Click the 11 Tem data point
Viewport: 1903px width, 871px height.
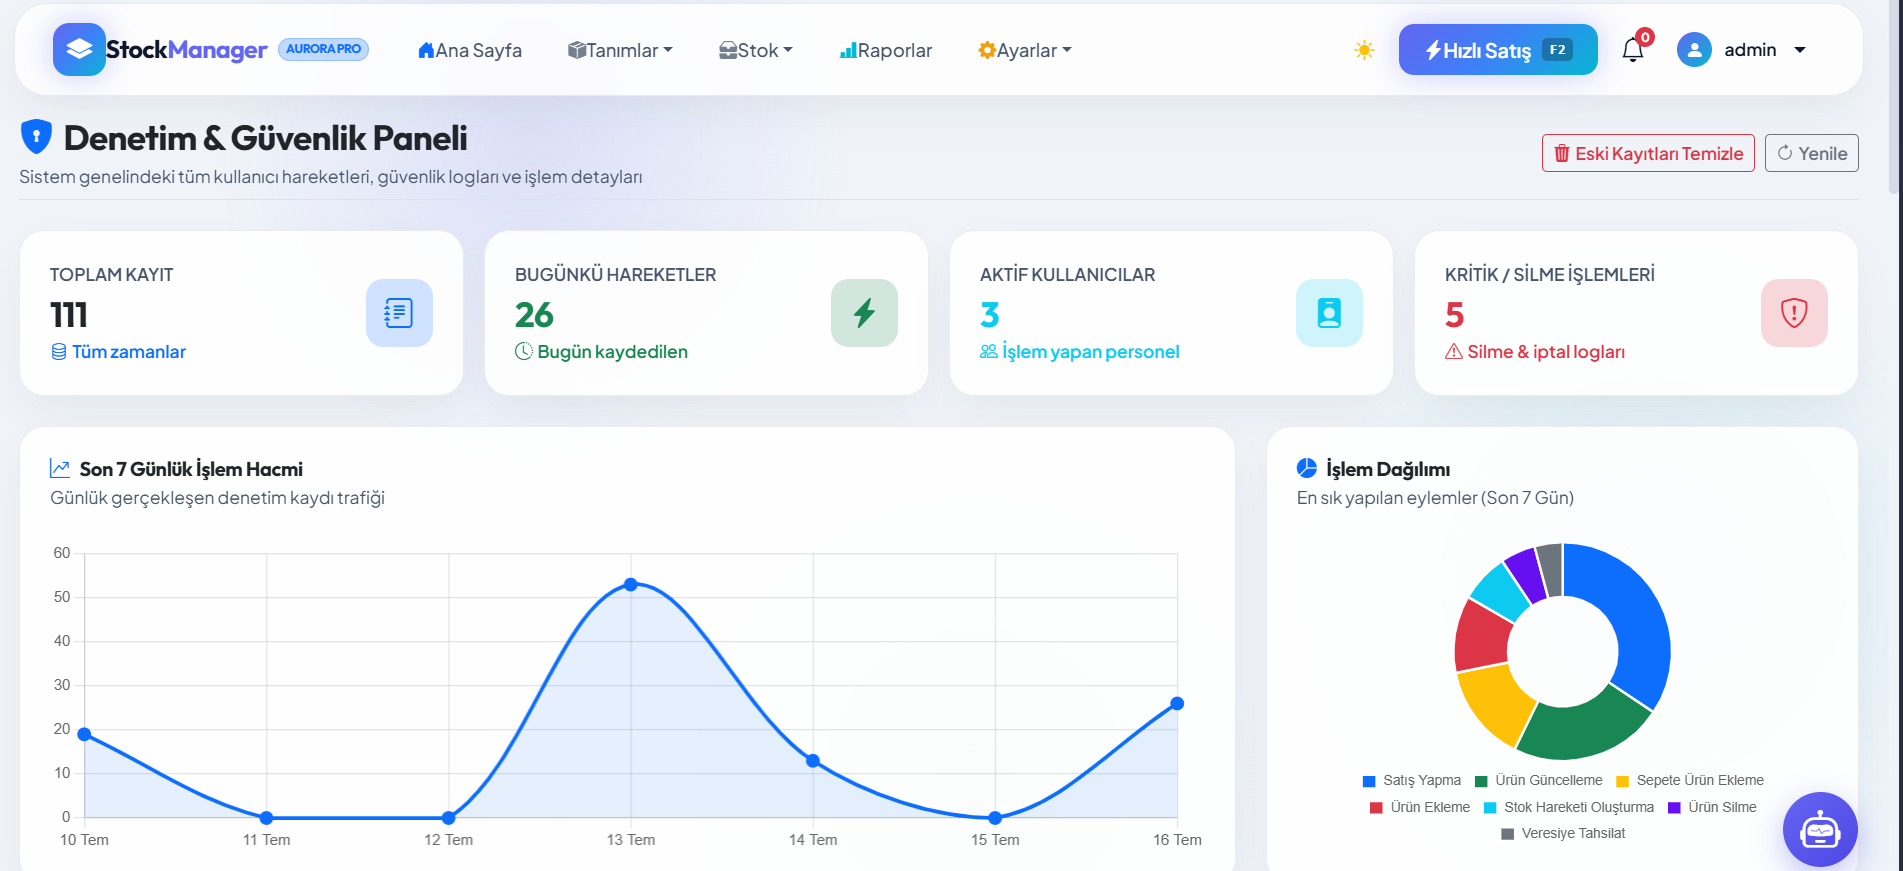pyautogui.click(x=267, y=818)
